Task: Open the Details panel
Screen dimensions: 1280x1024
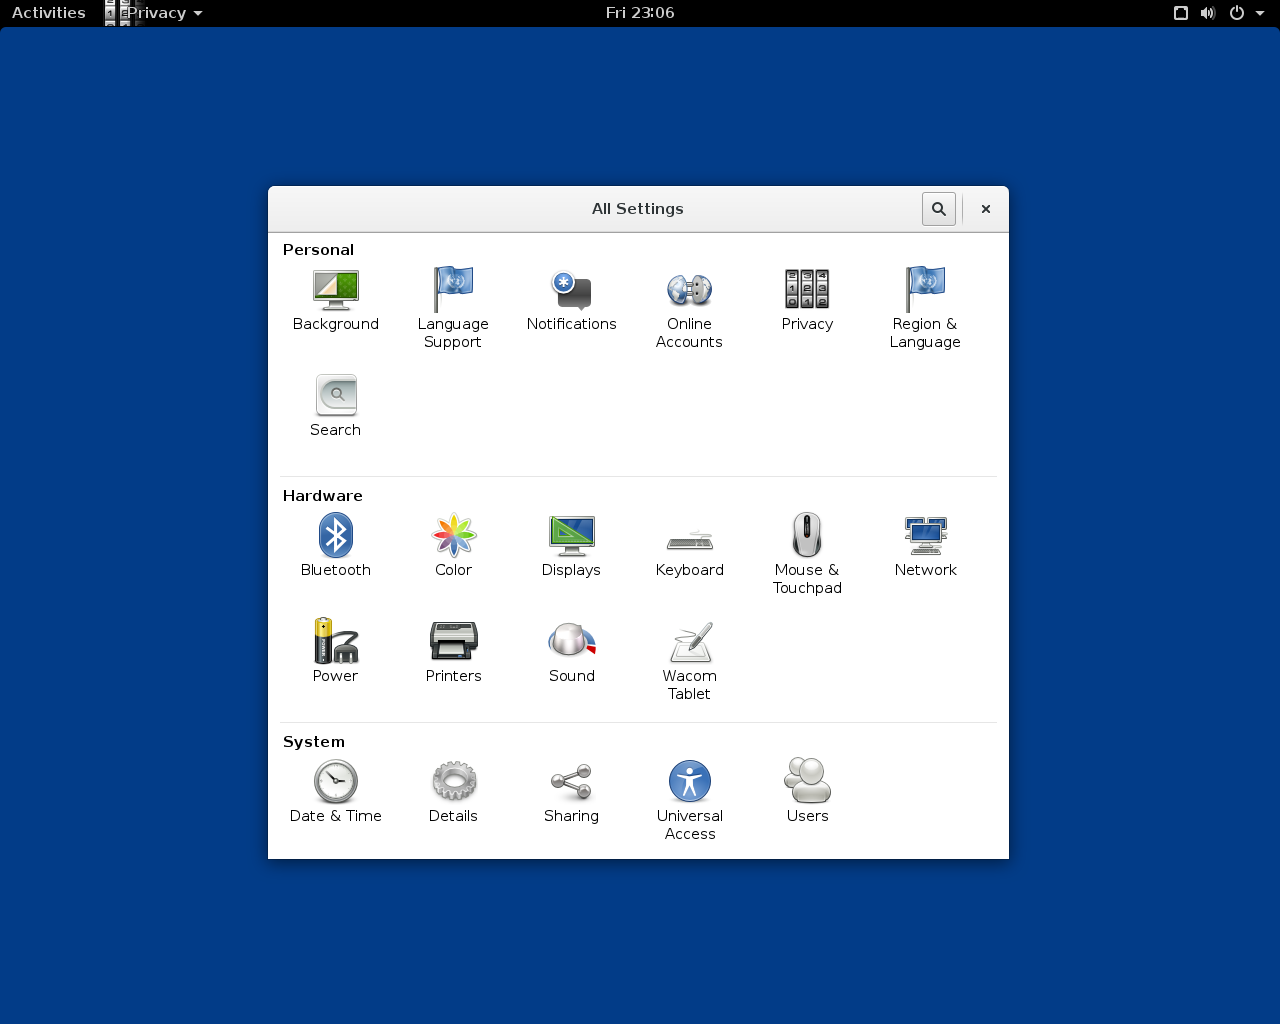Action: click(453, 792)
